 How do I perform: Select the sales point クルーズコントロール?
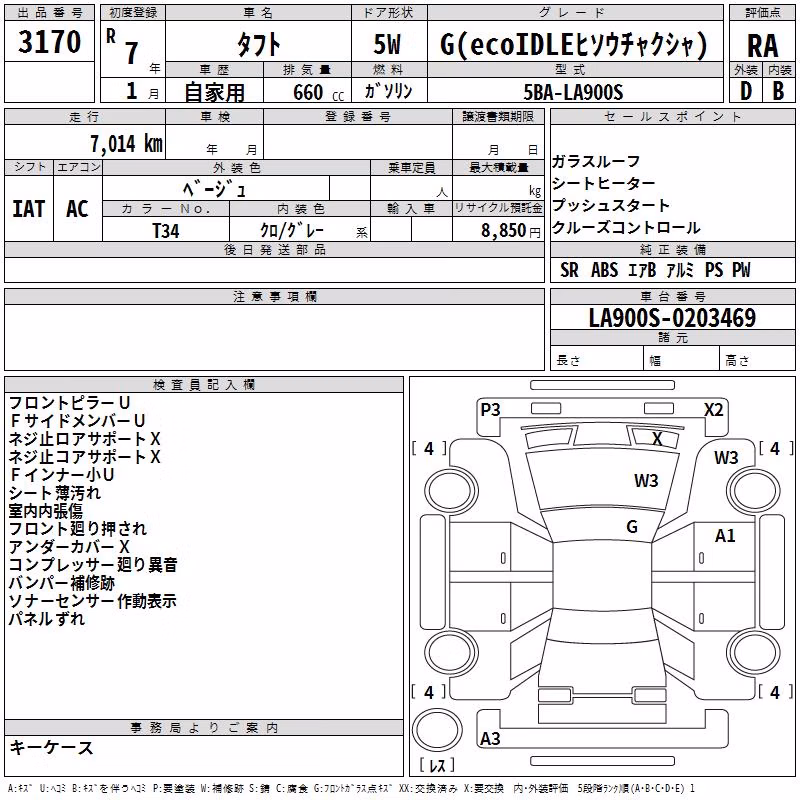point(626,228)
